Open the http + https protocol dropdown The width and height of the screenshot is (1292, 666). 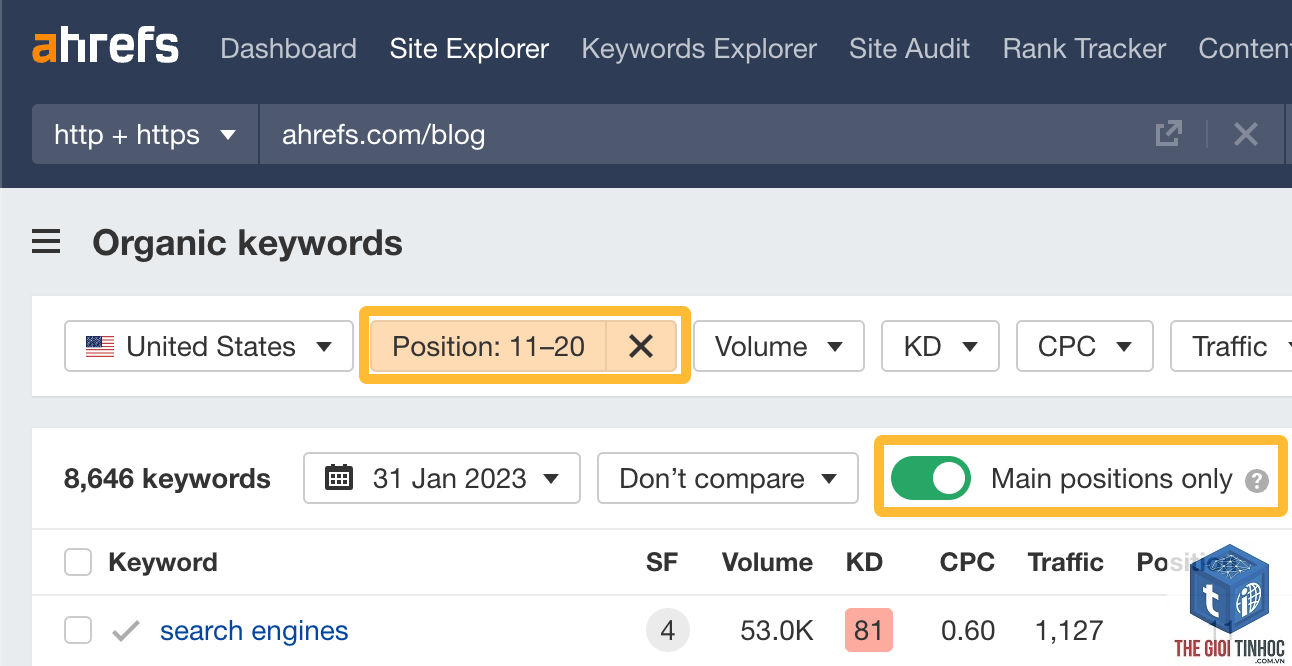[x=145, y=134]
